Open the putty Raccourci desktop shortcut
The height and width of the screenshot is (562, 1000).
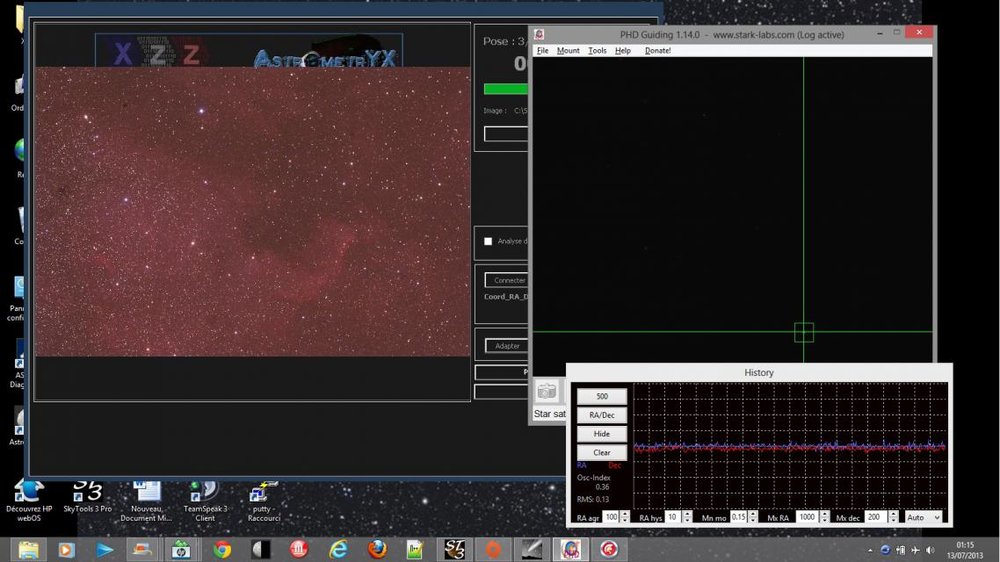pos(263,501)
